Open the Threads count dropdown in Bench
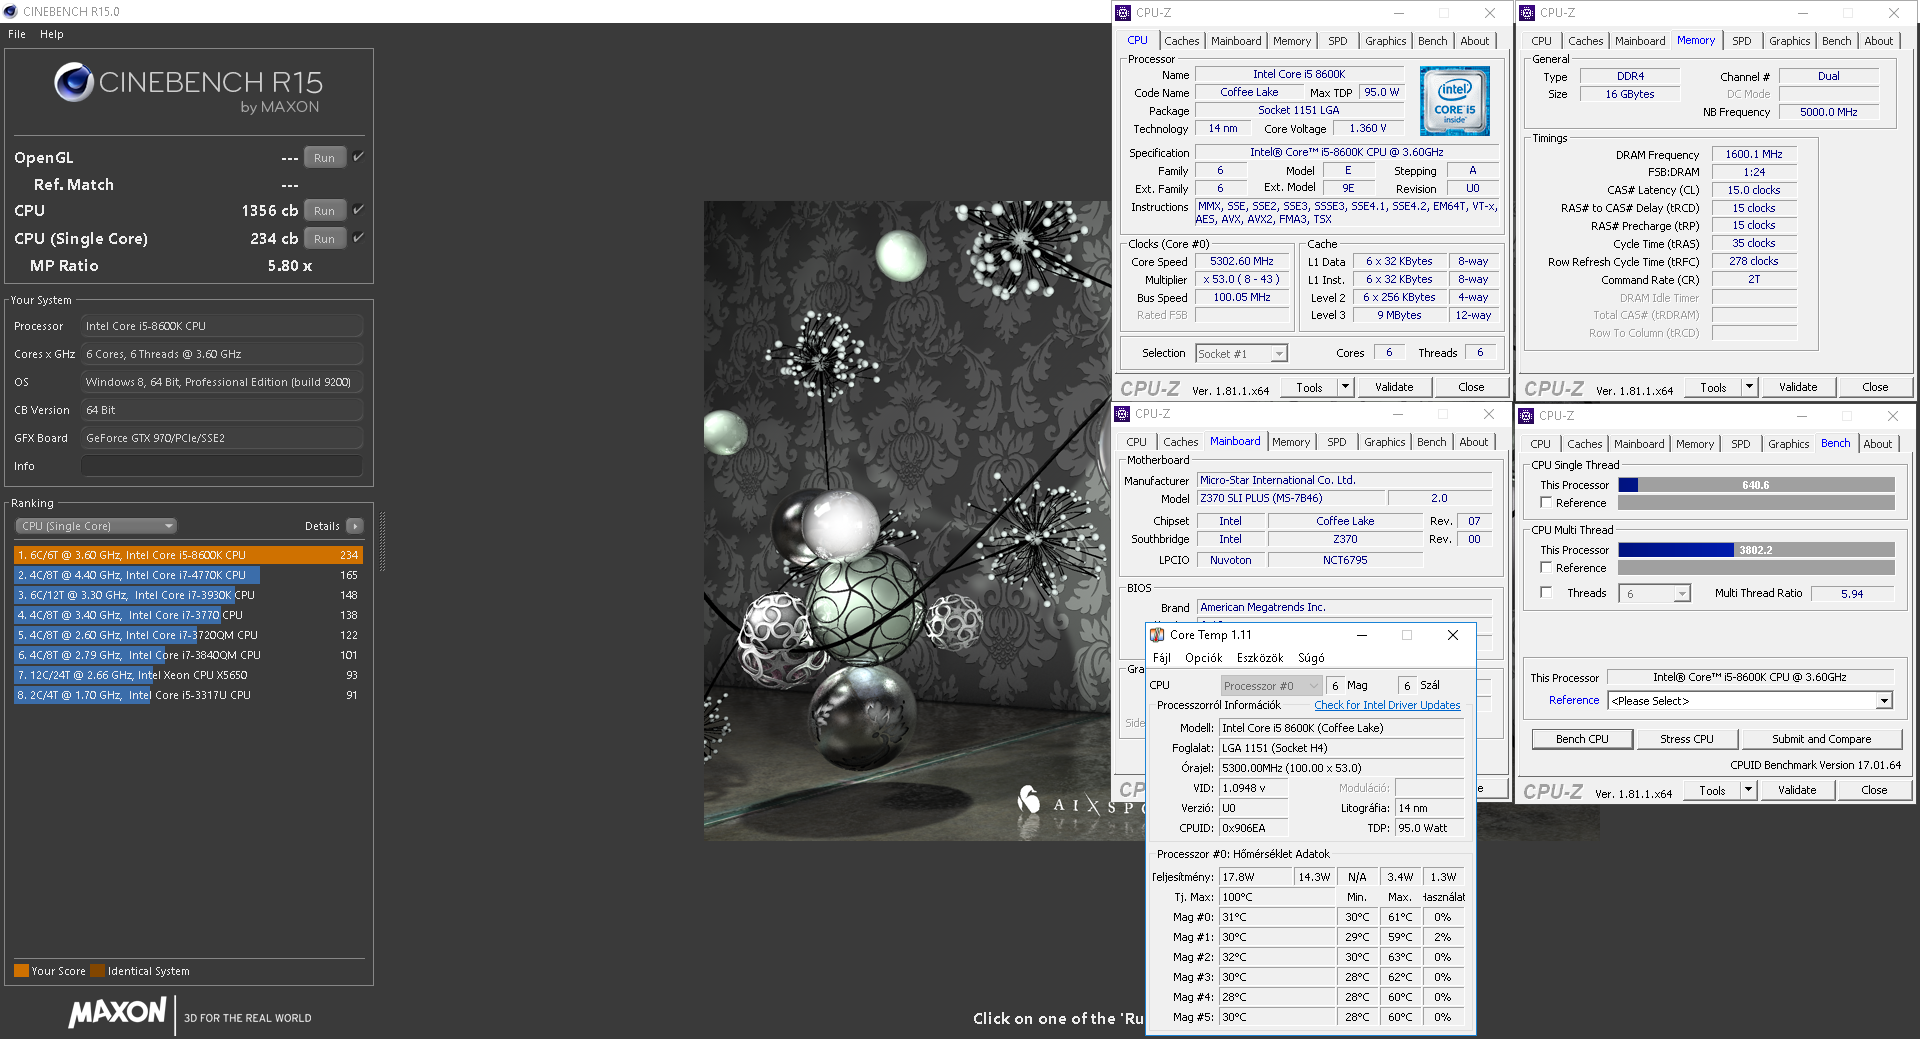The height and width of the screenshot is (1039, 1920). point(1655,594)
